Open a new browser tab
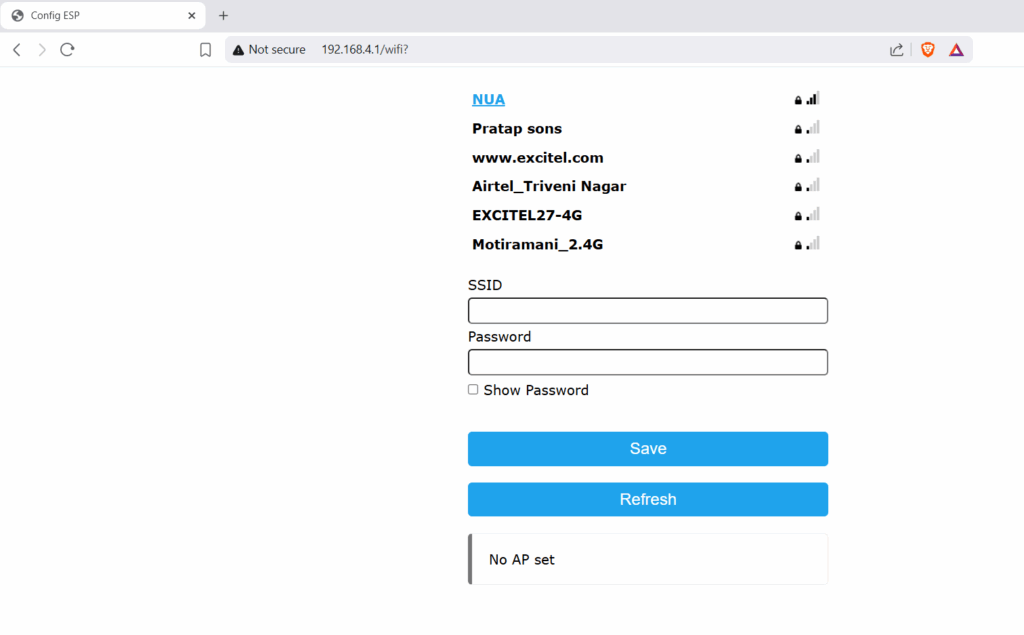The height and width of the screenshot is (635, 1024). click(x=223, y=16)
